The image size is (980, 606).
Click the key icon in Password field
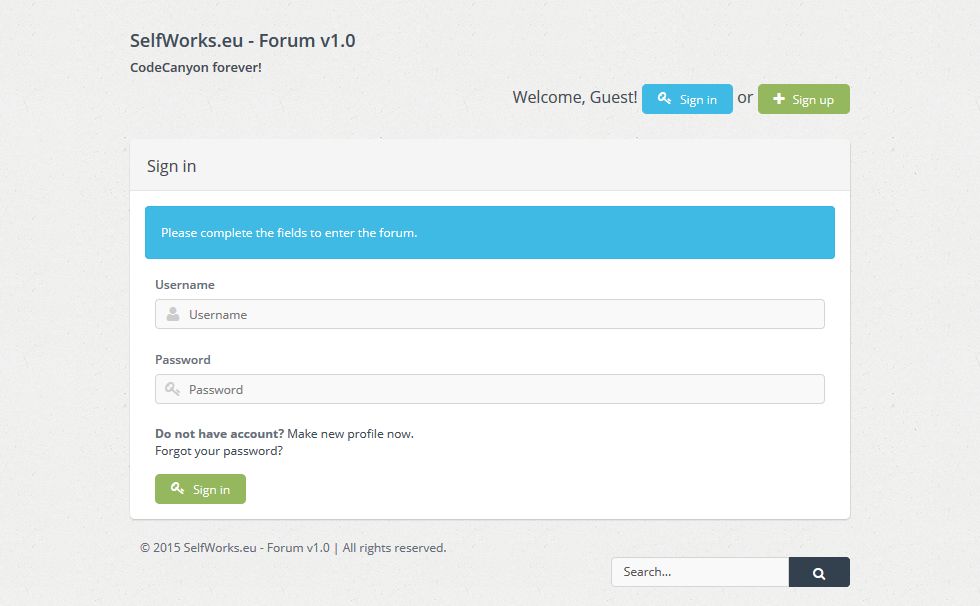point(173,389)
